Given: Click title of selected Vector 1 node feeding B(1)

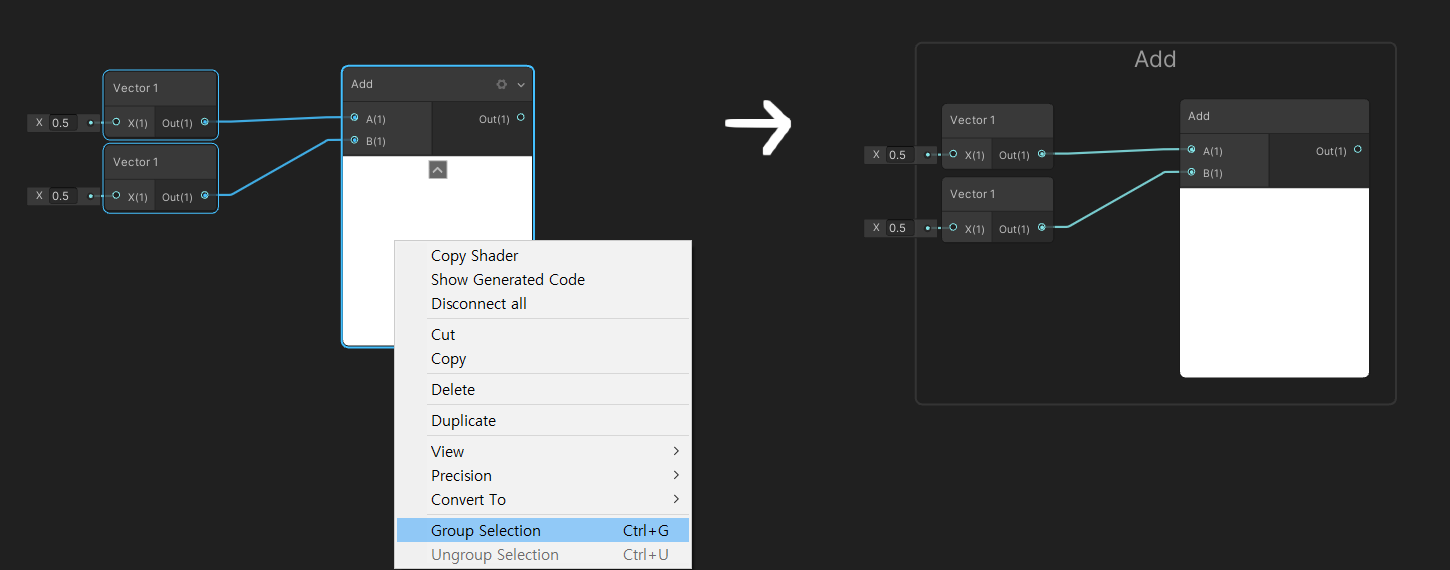Looking at the screenshot, I should pyautogui.click(x=136, y=162).
